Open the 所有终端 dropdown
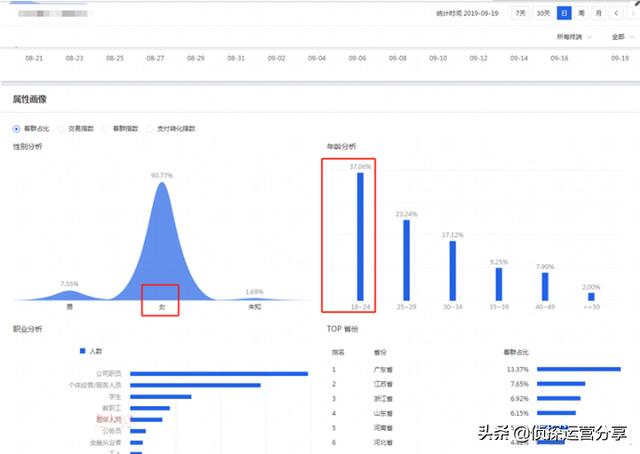This screenshot has width=640, height=454. click(573, 37)
